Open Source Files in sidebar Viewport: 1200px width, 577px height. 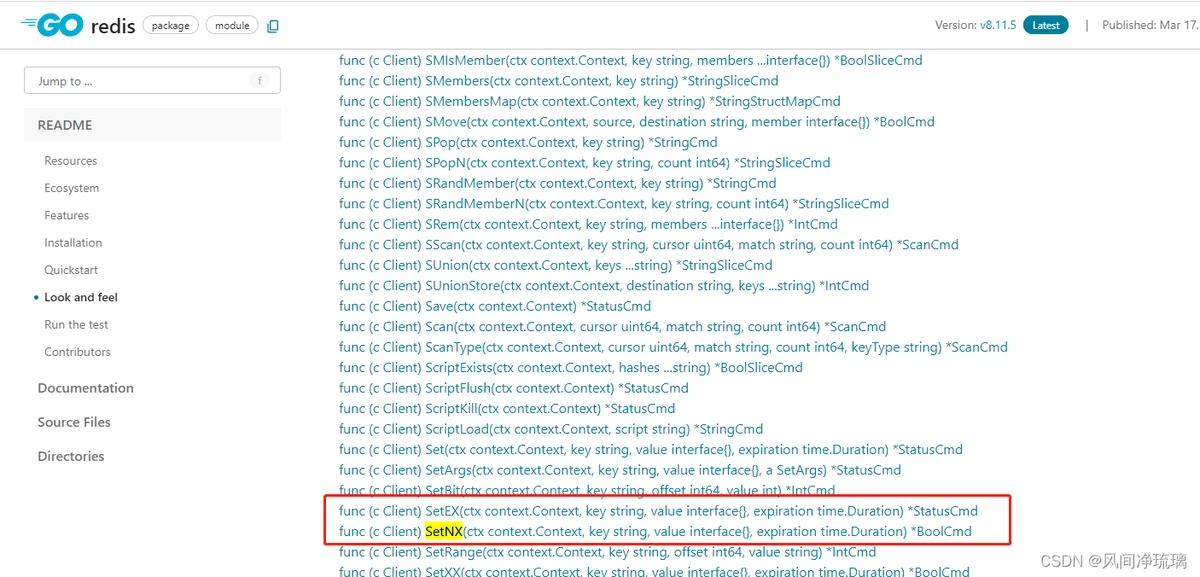(x=74, y=422)
